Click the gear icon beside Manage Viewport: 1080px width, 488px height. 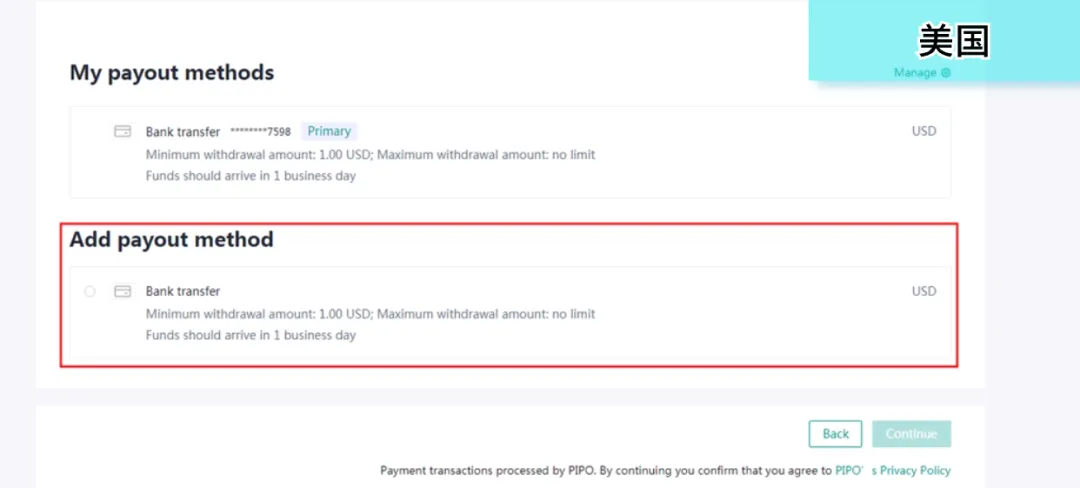946,73
